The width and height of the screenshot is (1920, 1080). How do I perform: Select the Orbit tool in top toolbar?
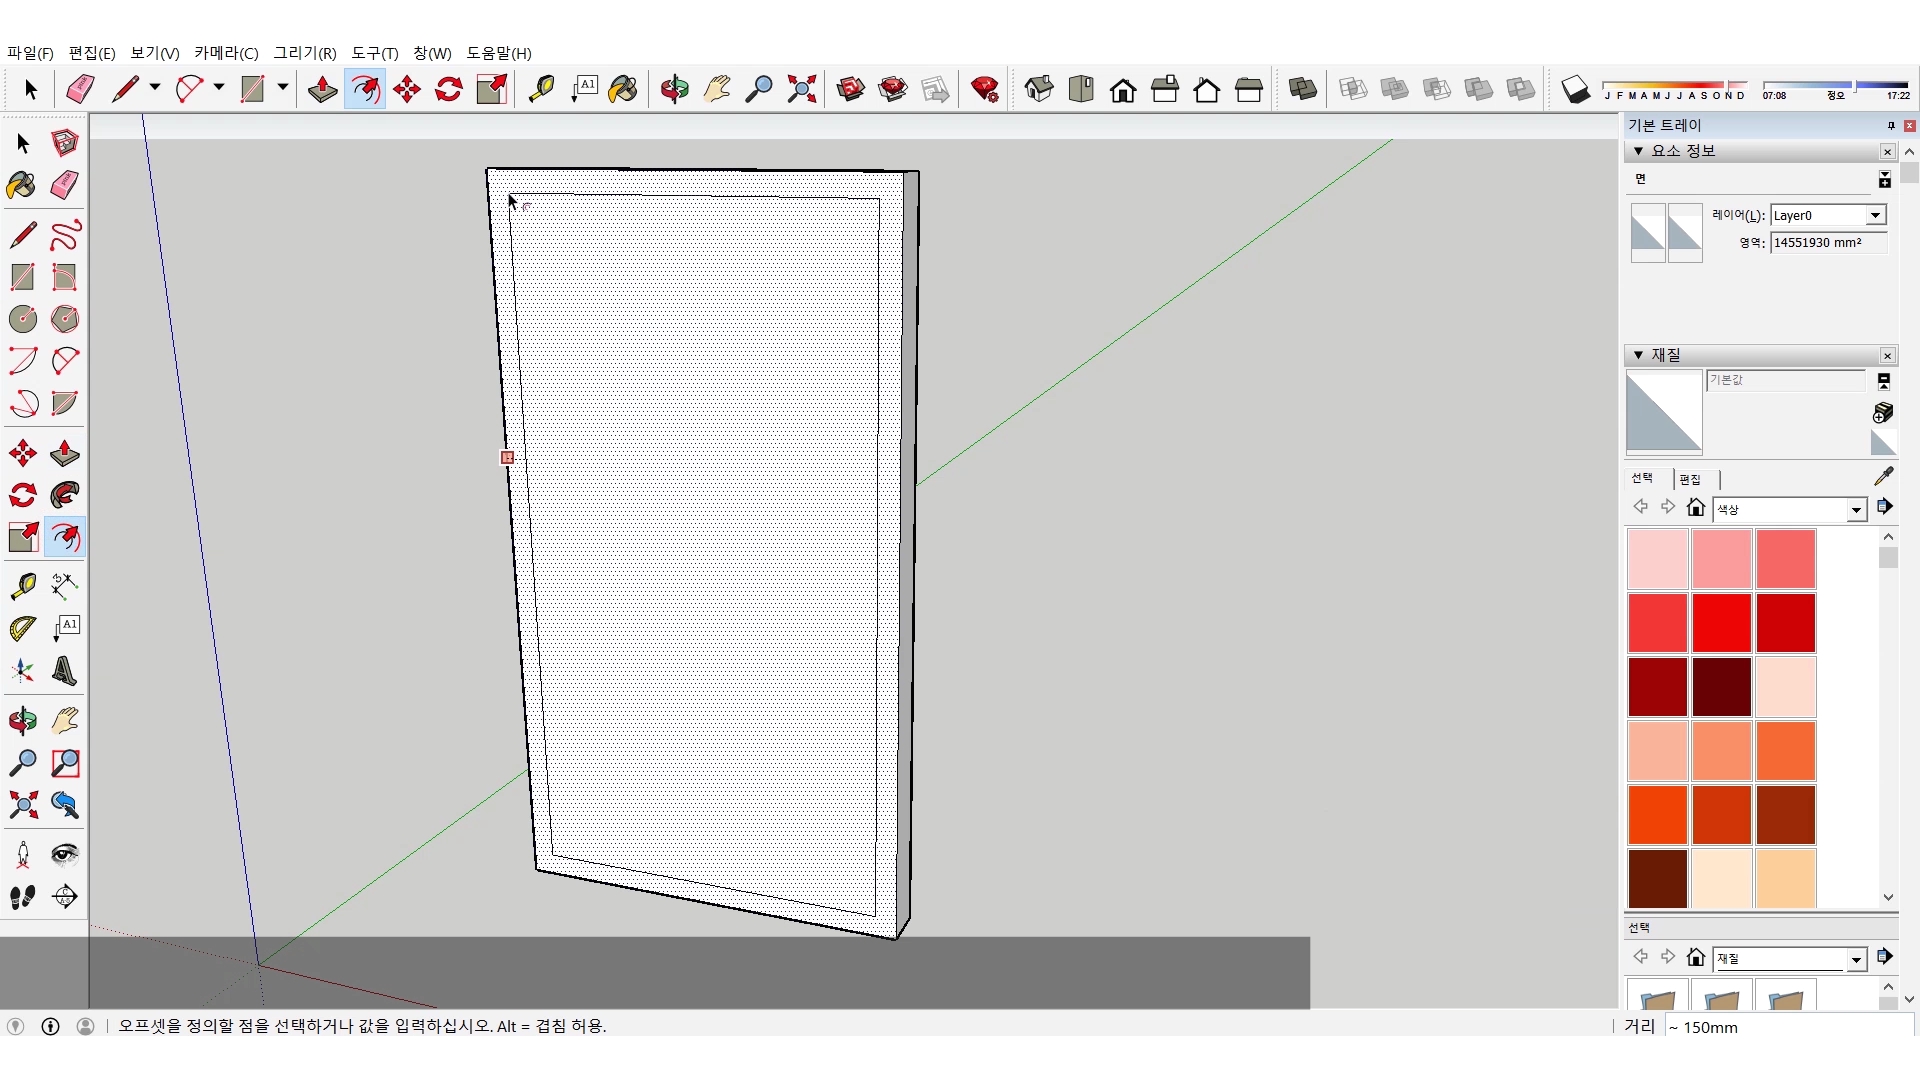click(x=674, y=89)
